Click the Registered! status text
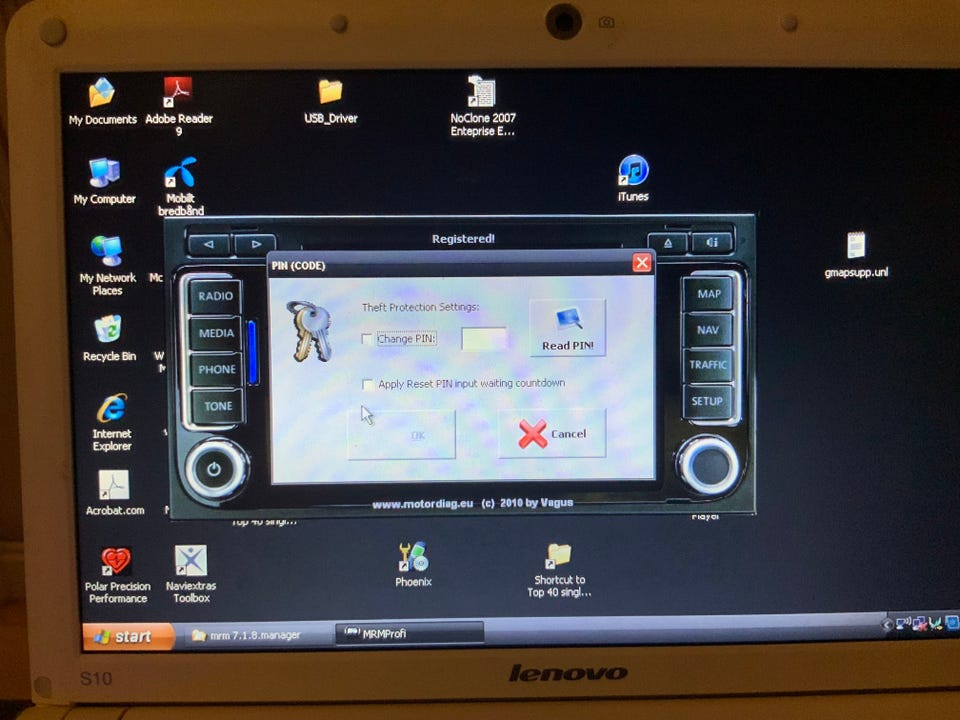This screenshot has width=960, height=720. (x=463, y=239)
